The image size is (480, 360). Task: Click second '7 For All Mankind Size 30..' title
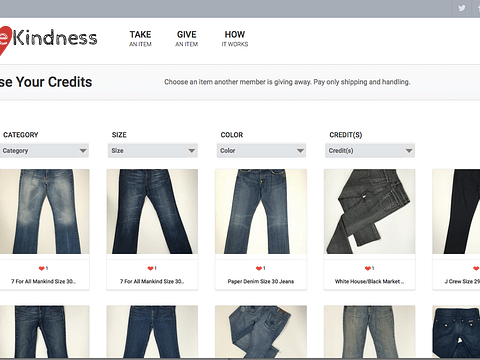(152, 282)
